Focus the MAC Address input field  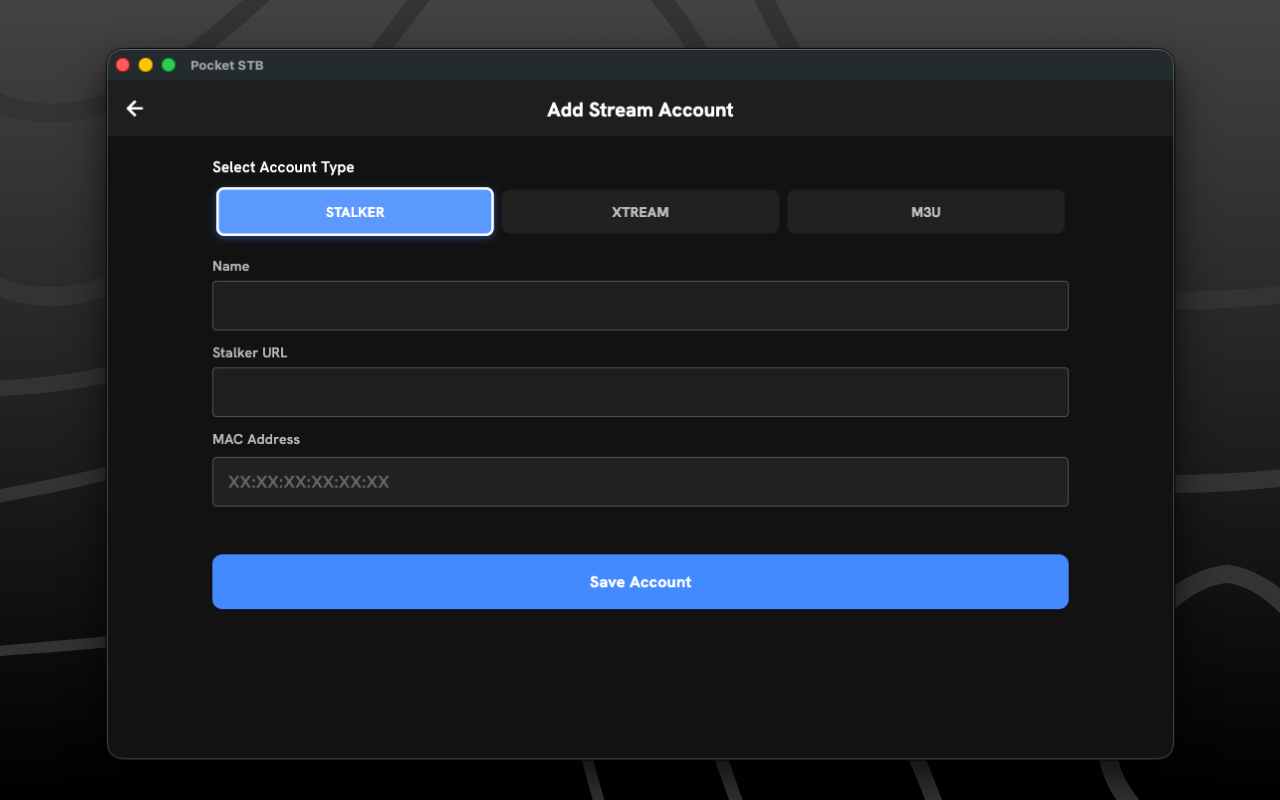coord(640,482)
